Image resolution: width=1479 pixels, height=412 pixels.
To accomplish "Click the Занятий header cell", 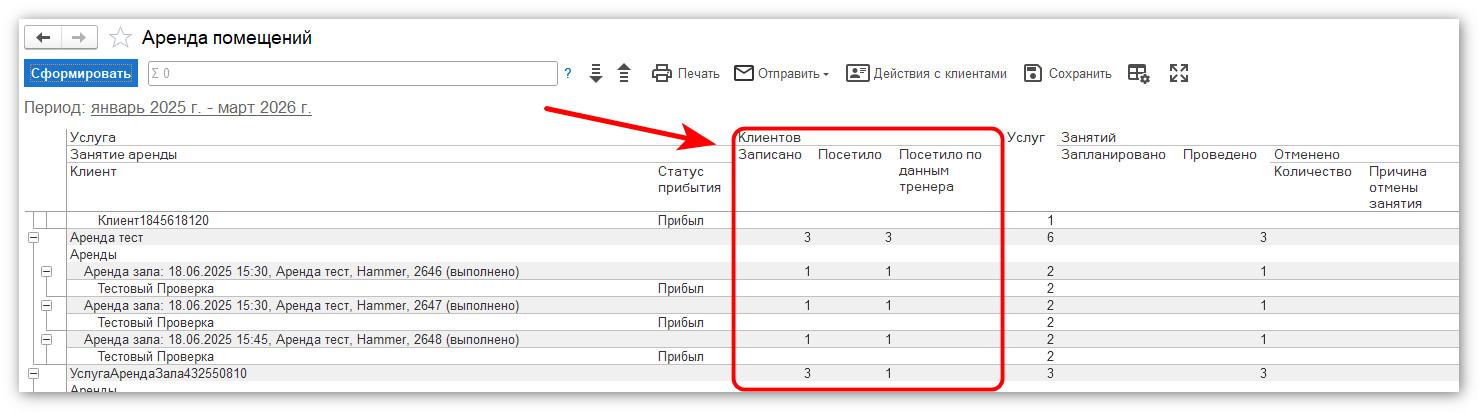I will coord(1088,137).
